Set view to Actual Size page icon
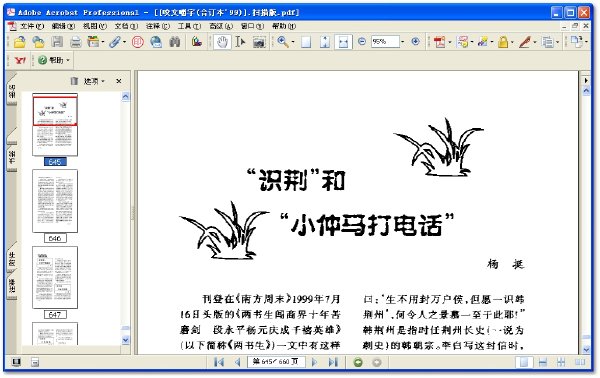The width and height of the screenshot is (600, 378). 306,42
